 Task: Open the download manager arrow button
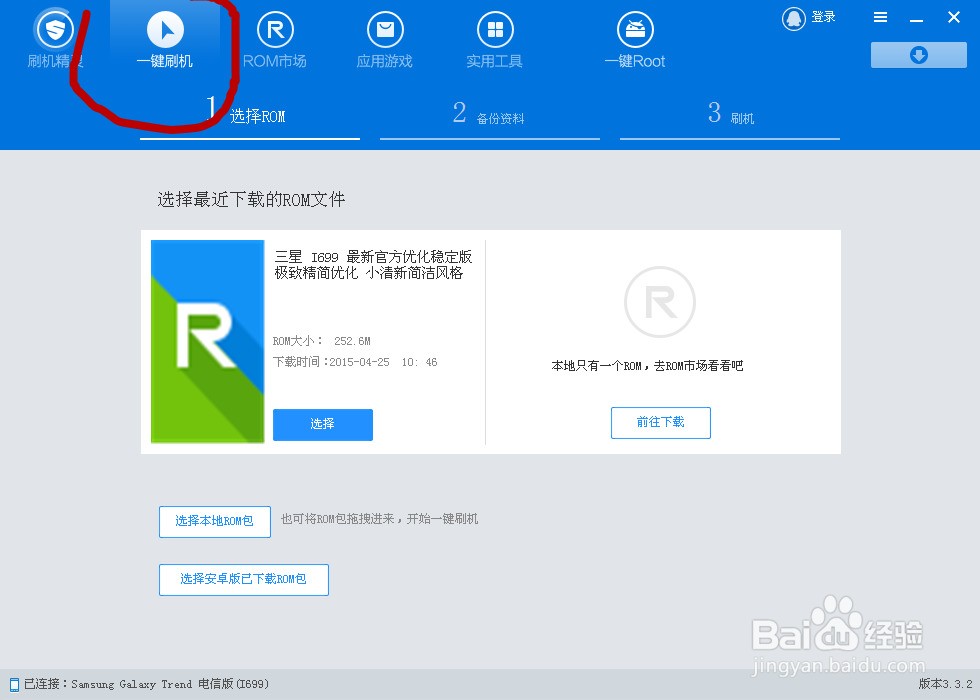919,55
